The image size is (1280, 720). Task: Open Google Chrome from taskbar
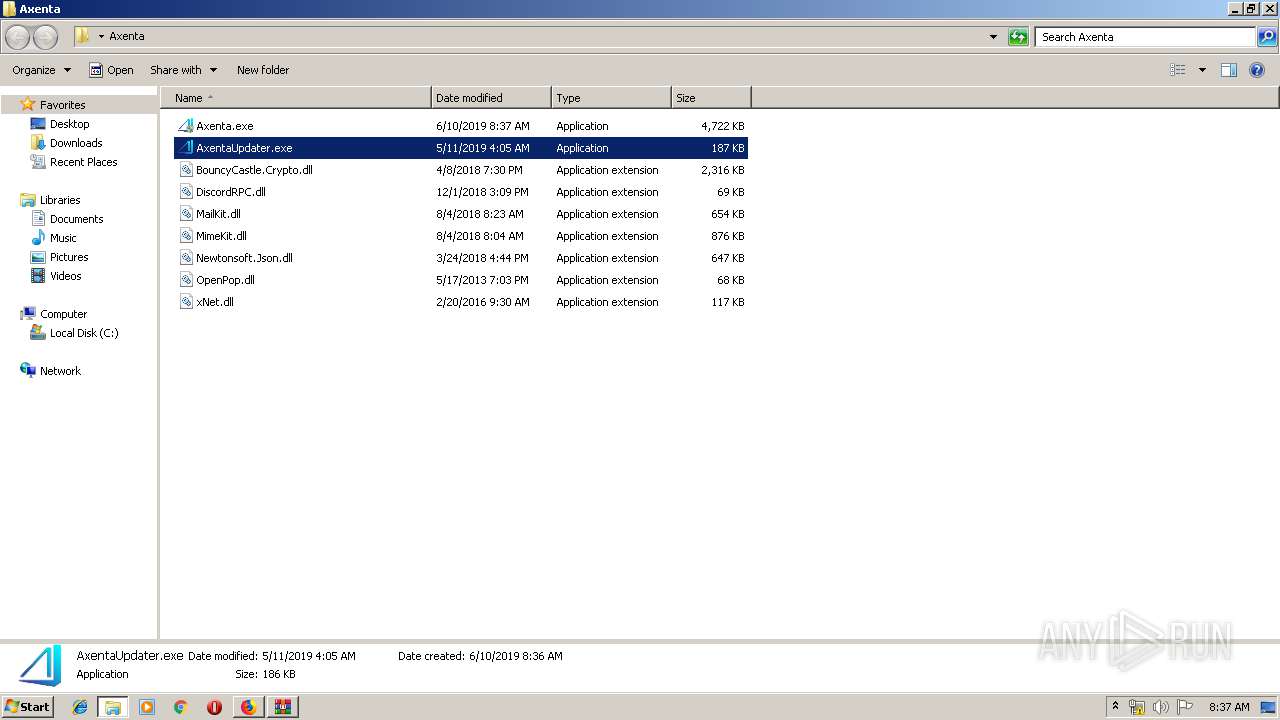click(181, 707)
